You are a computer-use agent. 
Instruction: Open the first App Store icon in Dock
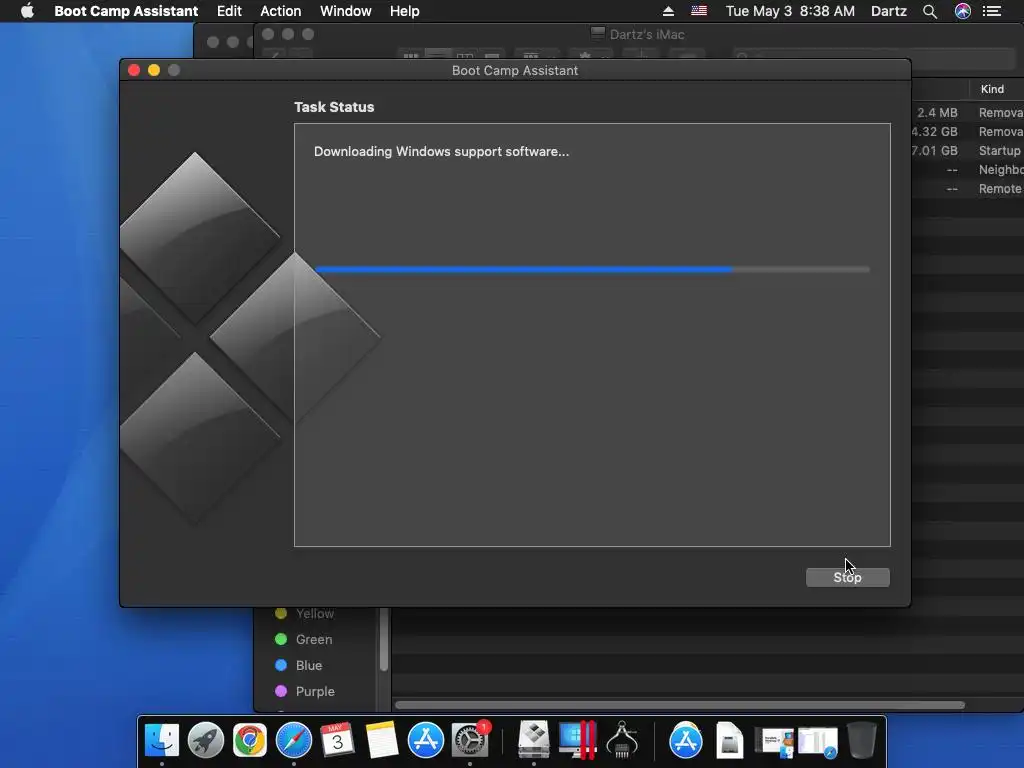pyautogui.click(x=426, y=741)
